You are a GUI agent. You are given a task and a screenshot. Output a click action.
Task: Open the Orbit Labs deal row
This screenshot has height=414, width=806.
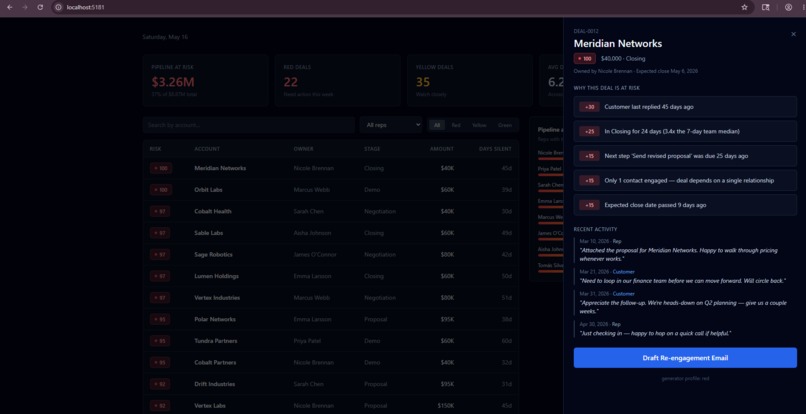click(331, 190)
